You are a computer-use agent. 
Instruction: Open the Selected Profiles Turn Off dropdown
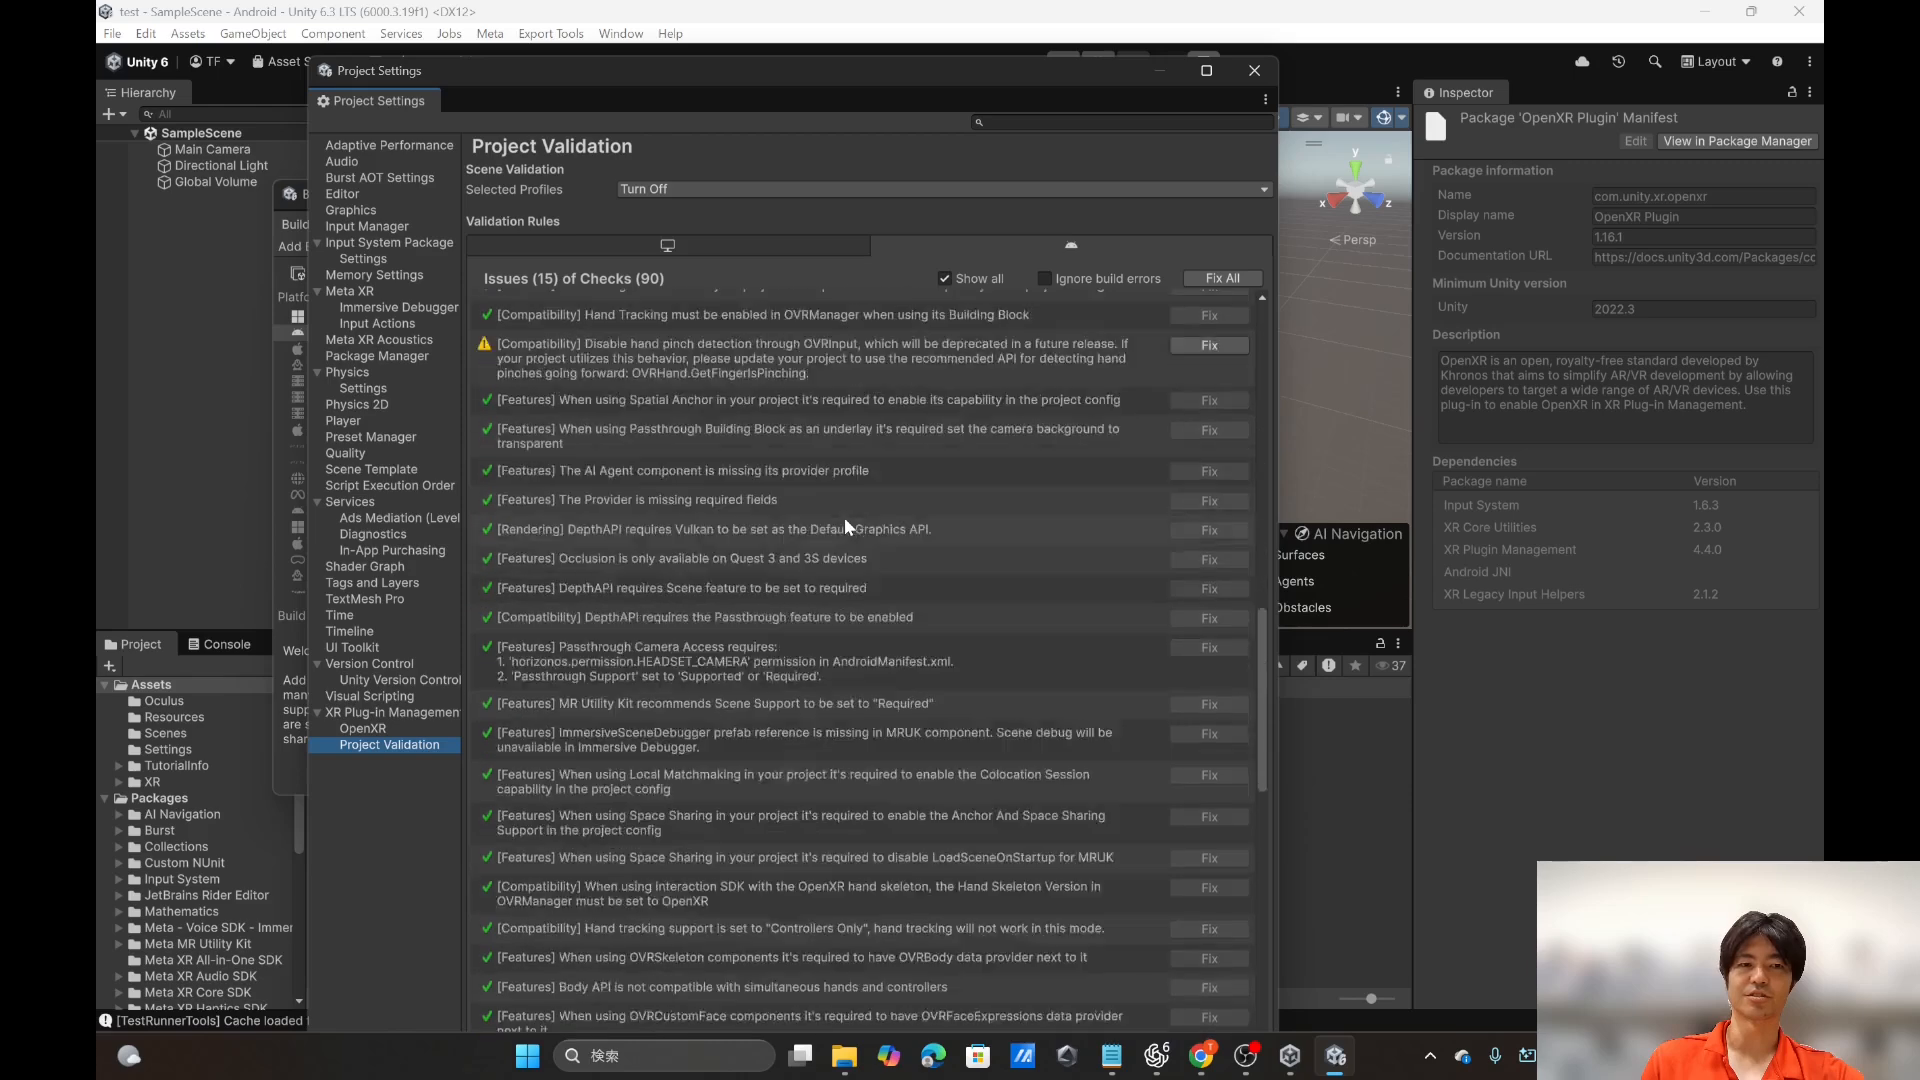coord(944,189)
